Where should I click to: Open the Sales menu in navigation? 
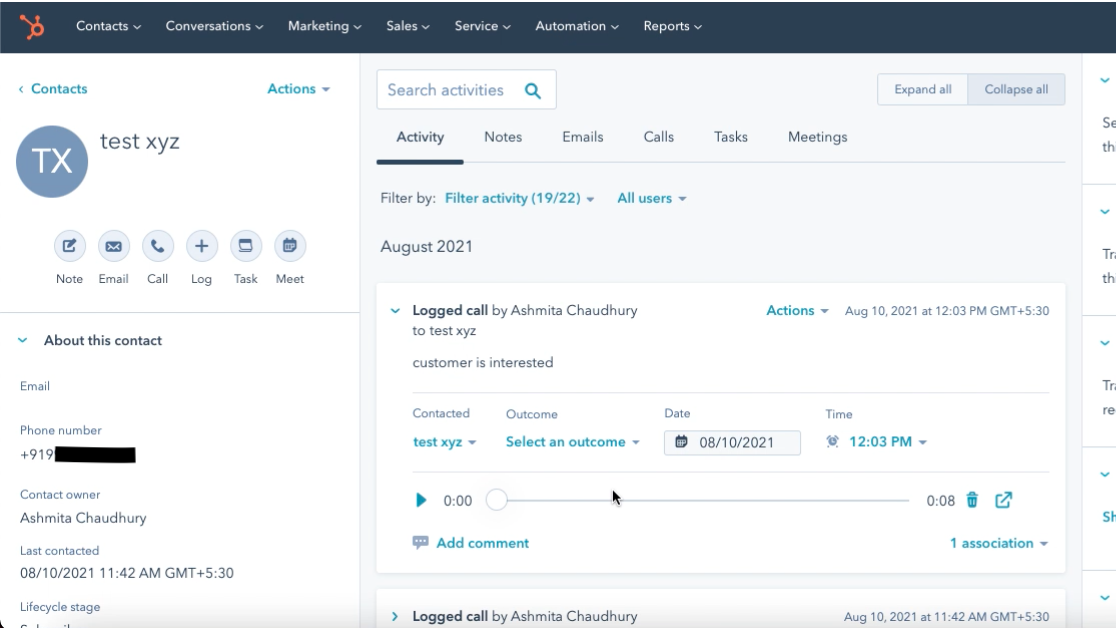tap(407, 26)
